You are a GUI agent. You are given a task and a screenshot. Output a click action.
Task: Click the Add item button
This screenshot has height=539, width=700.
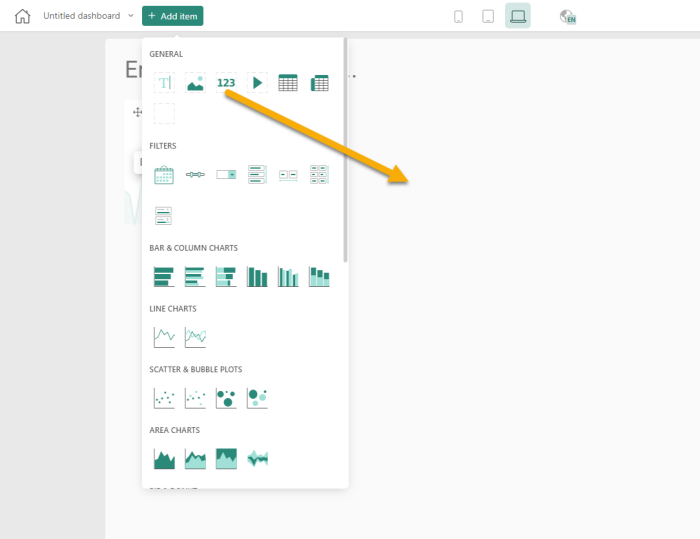tap(173, 16)
